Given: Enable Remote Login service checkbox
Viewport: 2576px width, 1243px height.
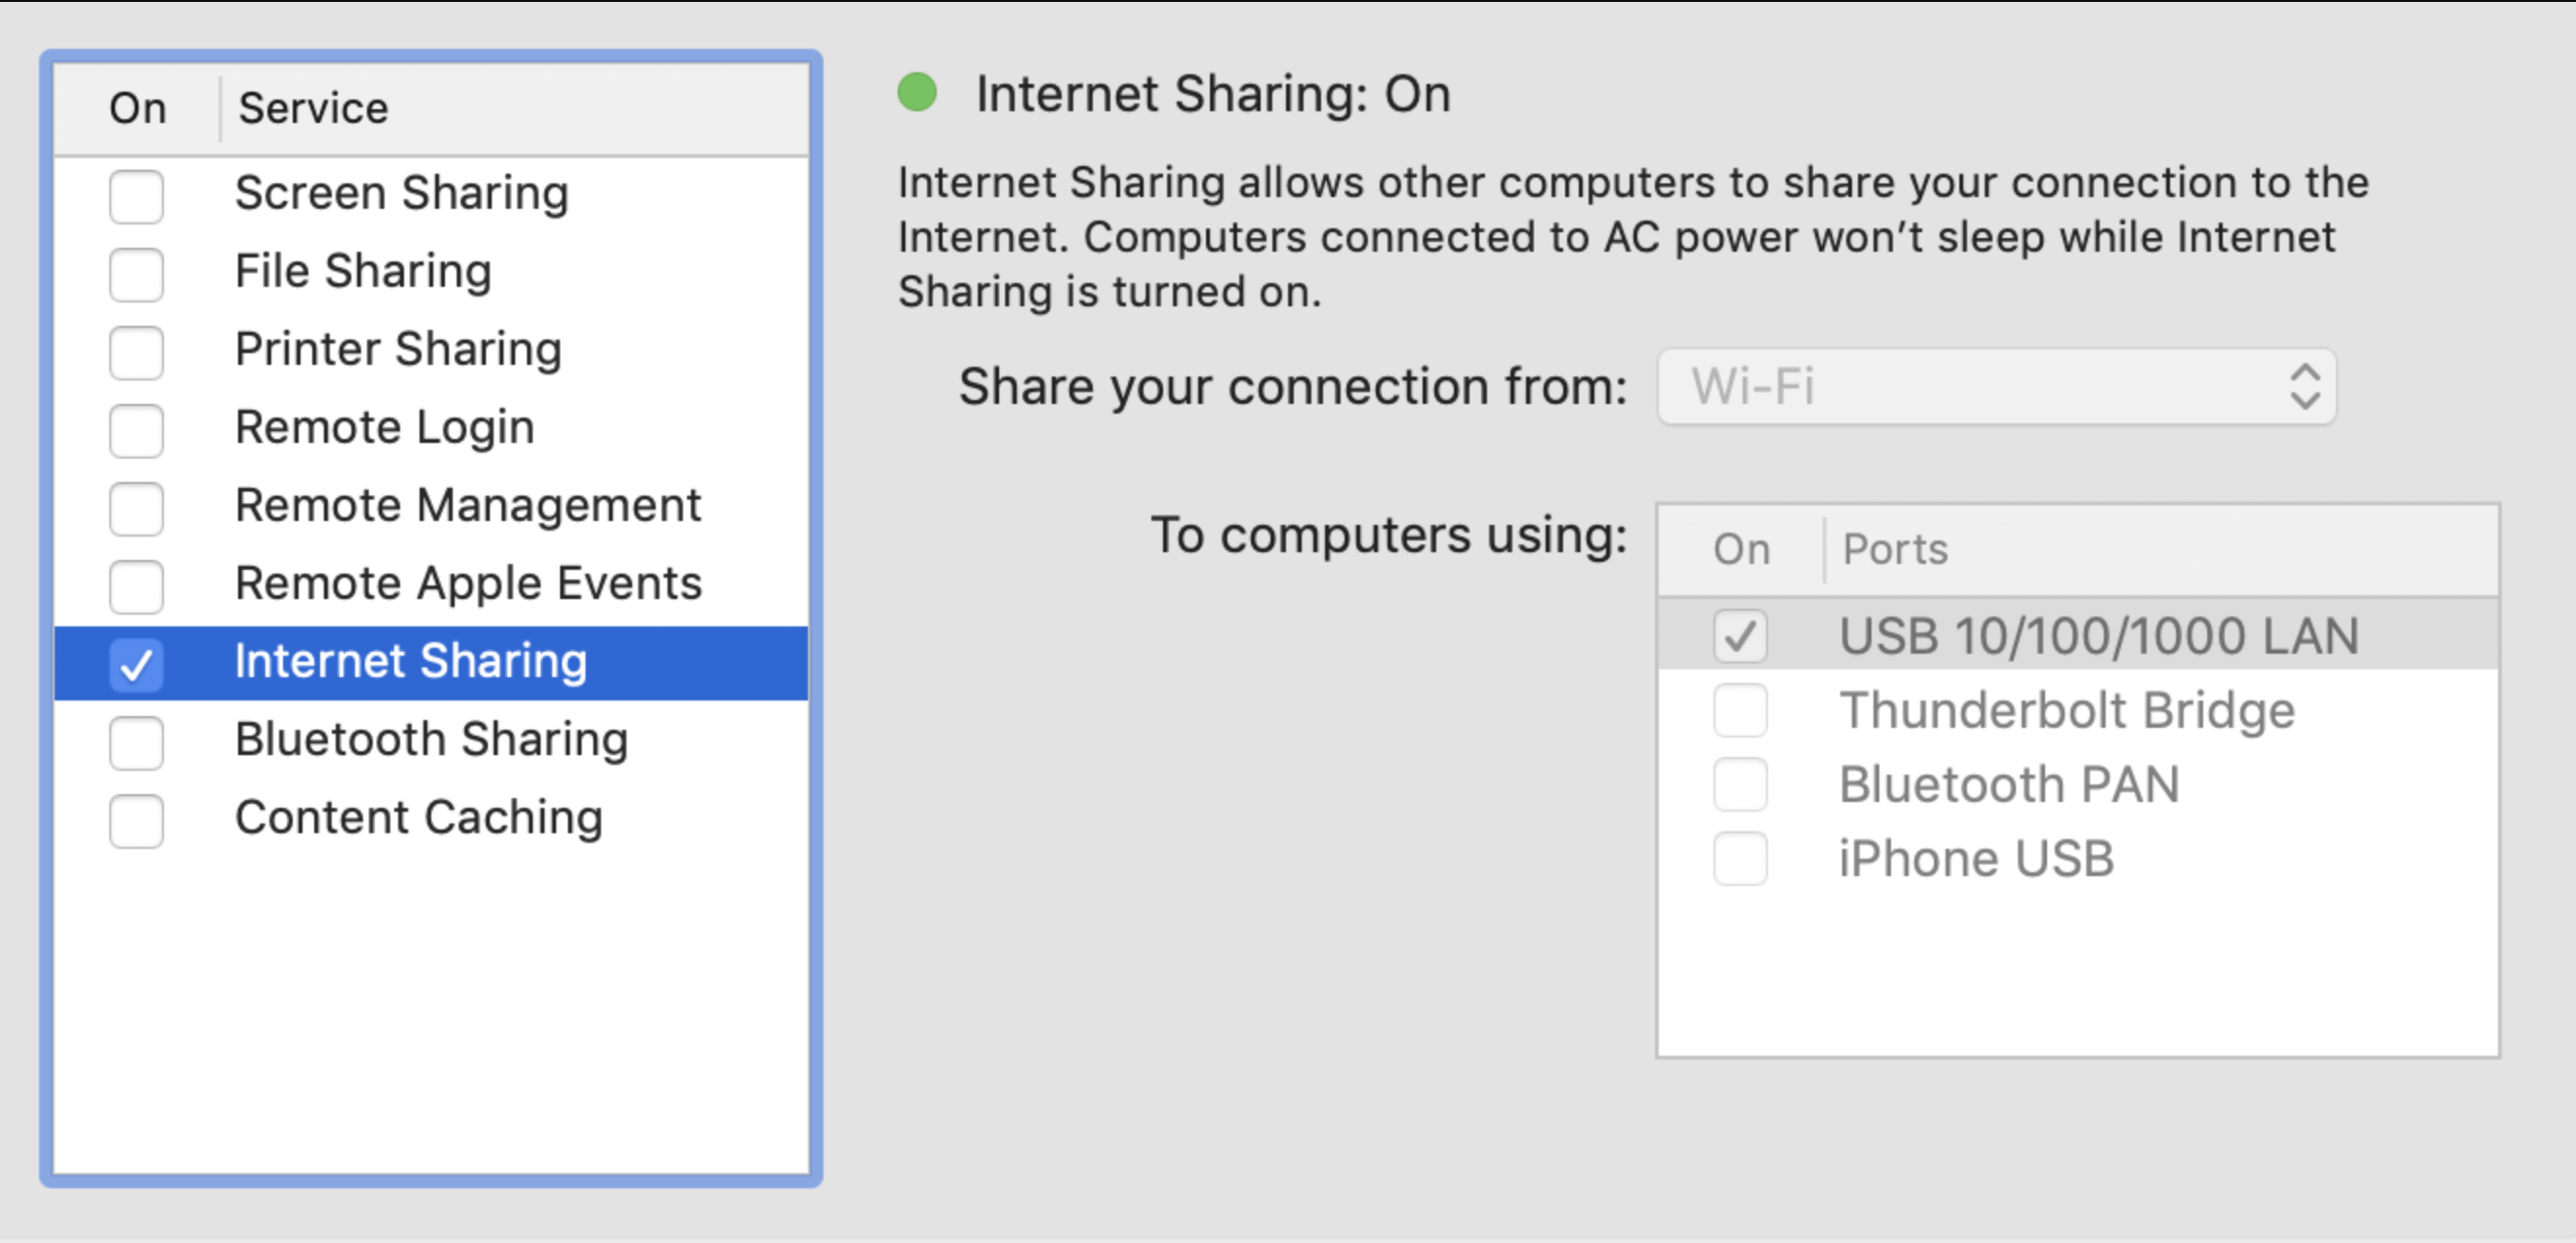Looking at the screenshot, I should coord(136,430).
